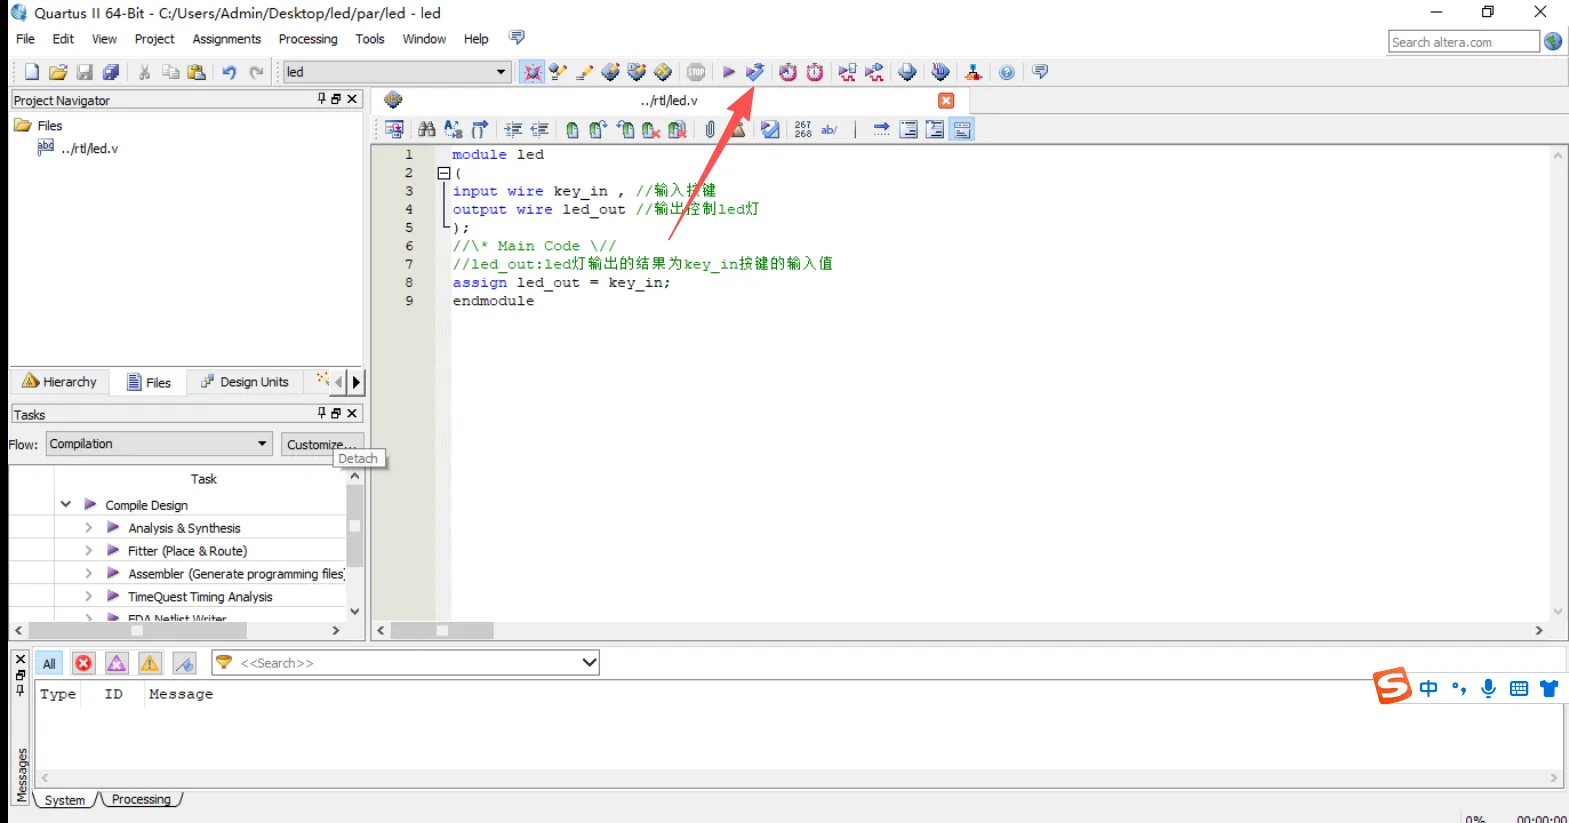The height and width of the screenshot is (823, 1569).
Task: Float the Project Navigator panel
Action: [336, 99]
